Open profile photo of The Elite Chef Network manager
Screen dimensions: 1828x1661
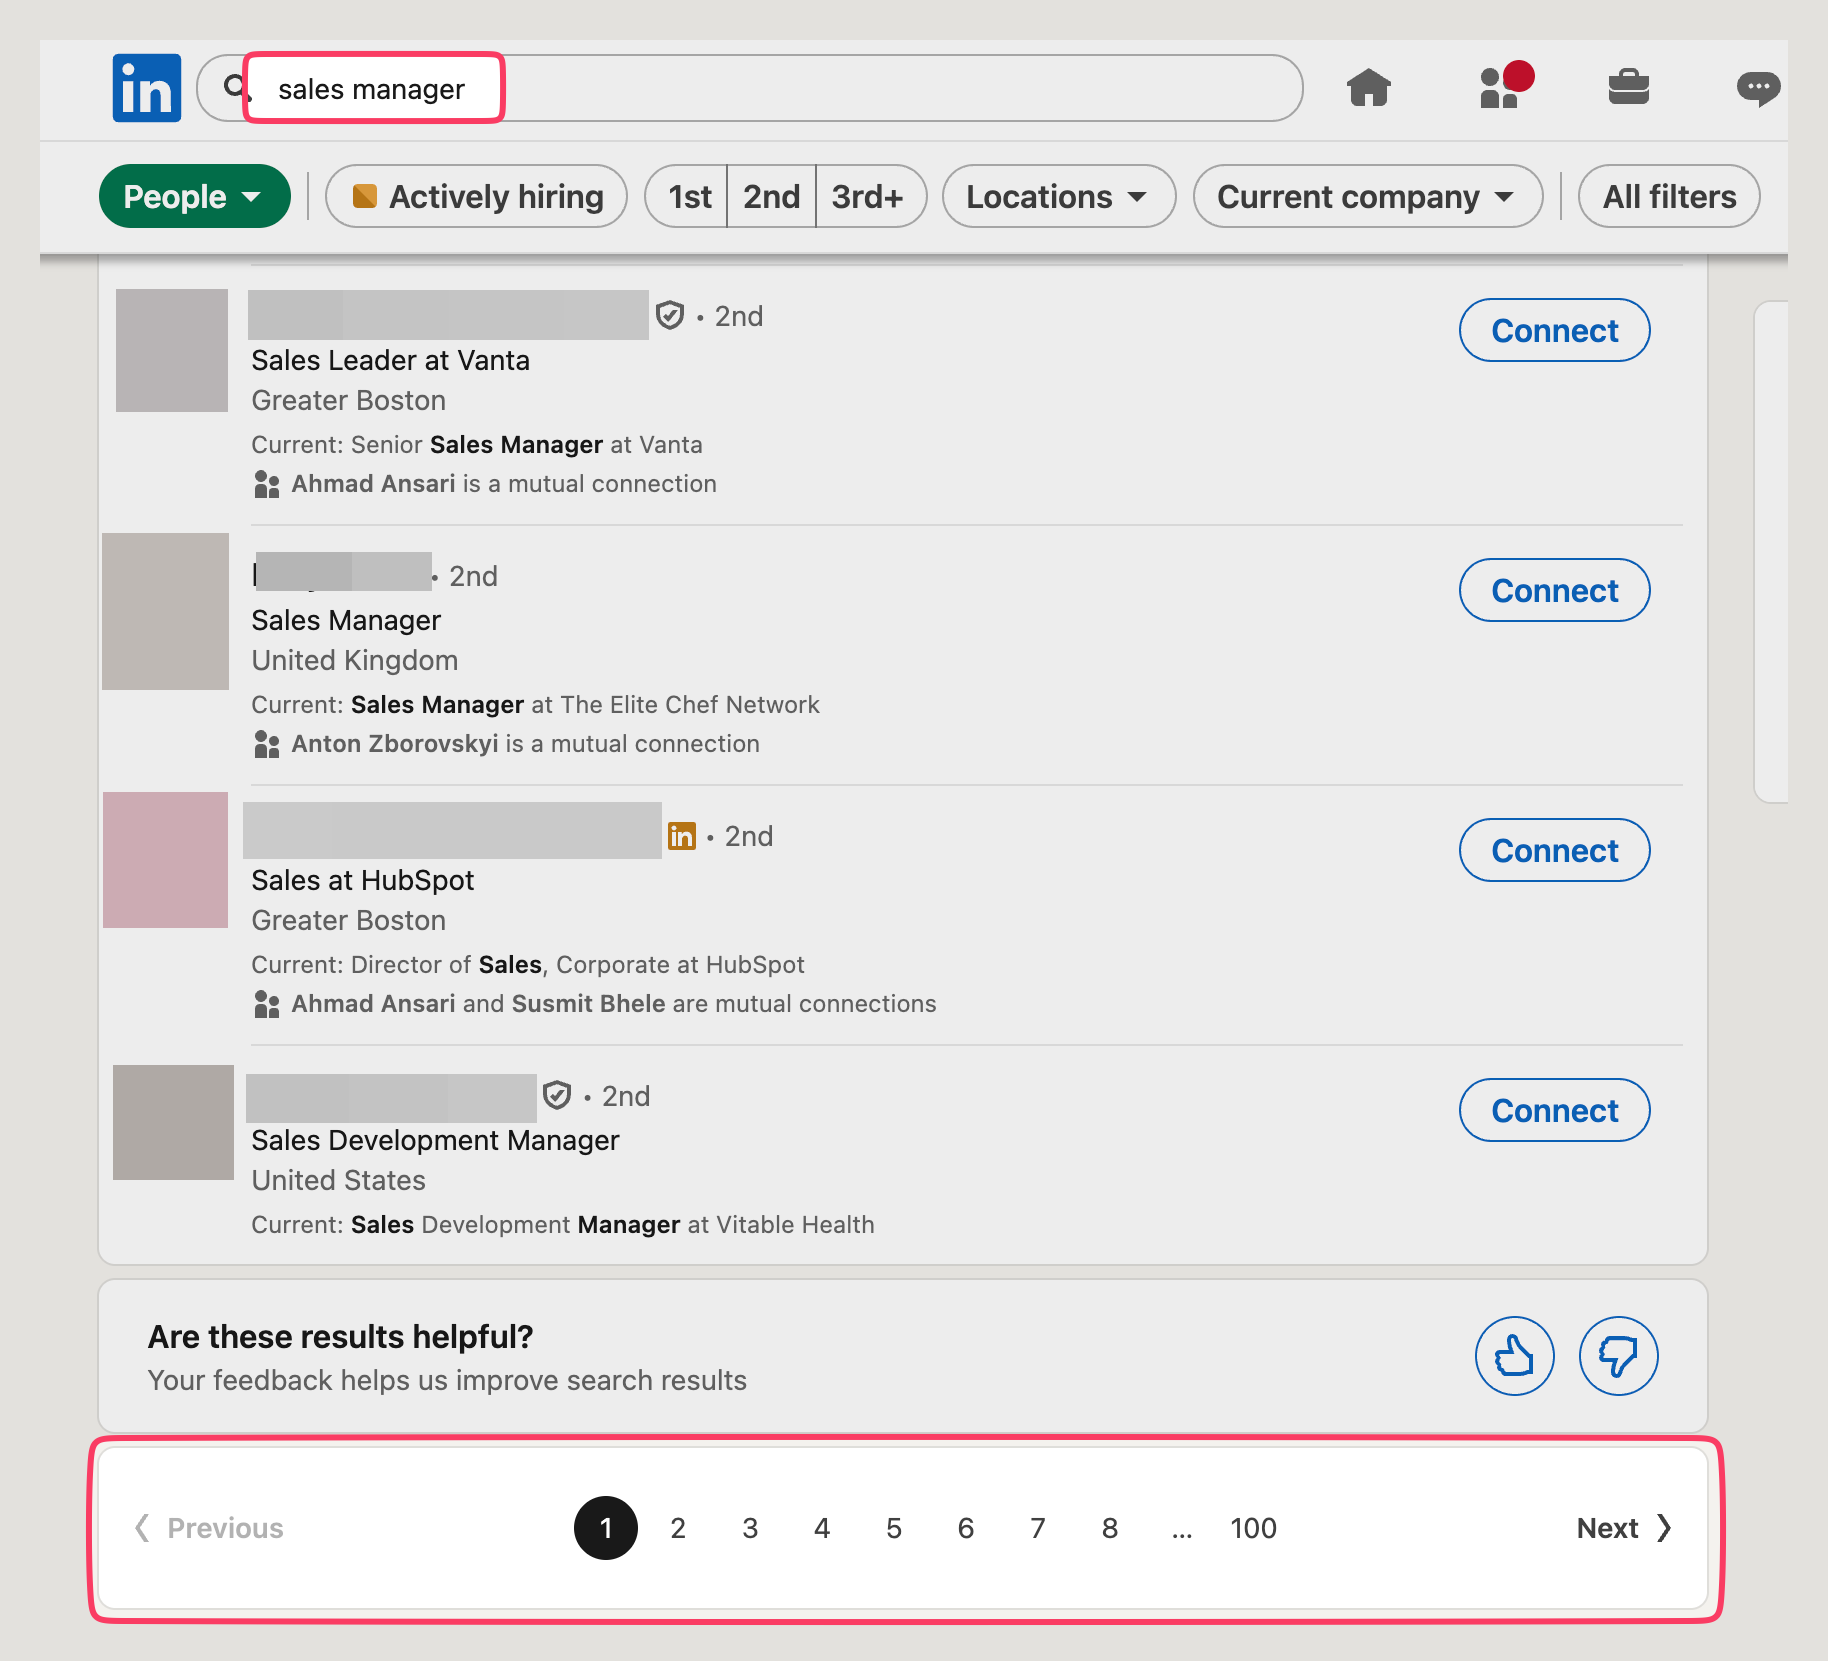[166, 611]
